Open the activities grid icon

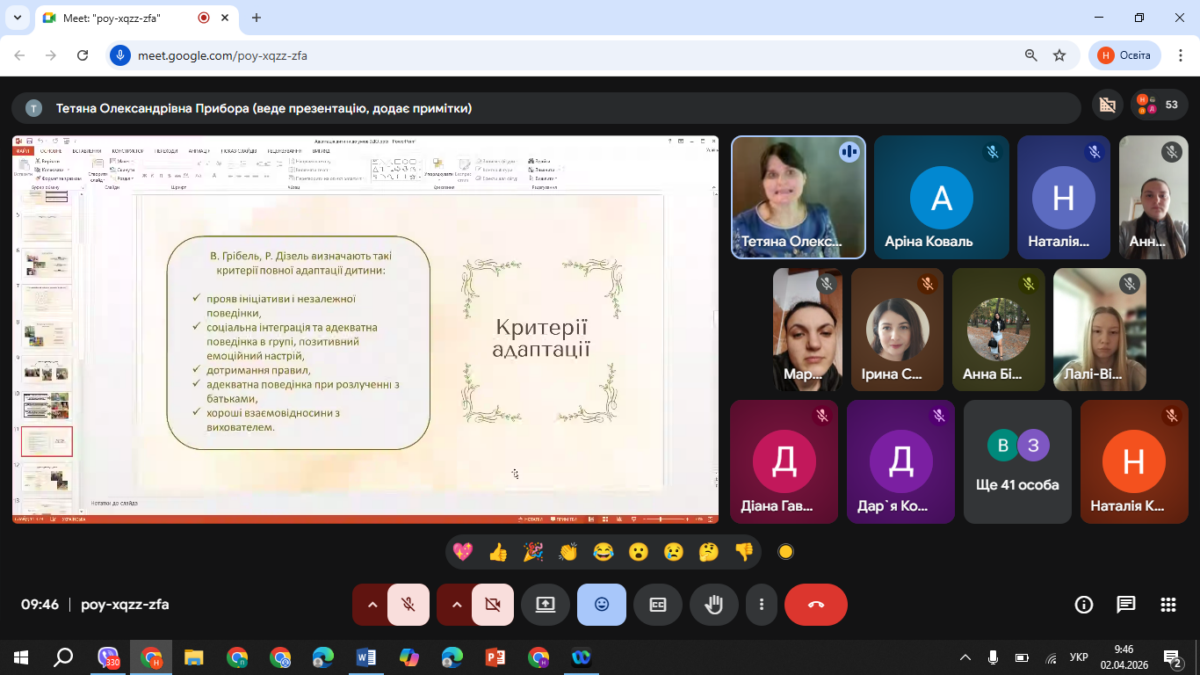point(1168,604)
